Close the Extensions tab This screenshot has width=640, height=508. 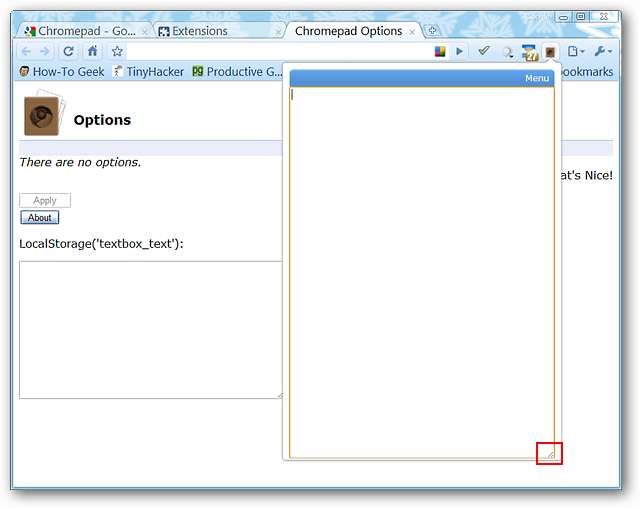click(x=278, y=32)
